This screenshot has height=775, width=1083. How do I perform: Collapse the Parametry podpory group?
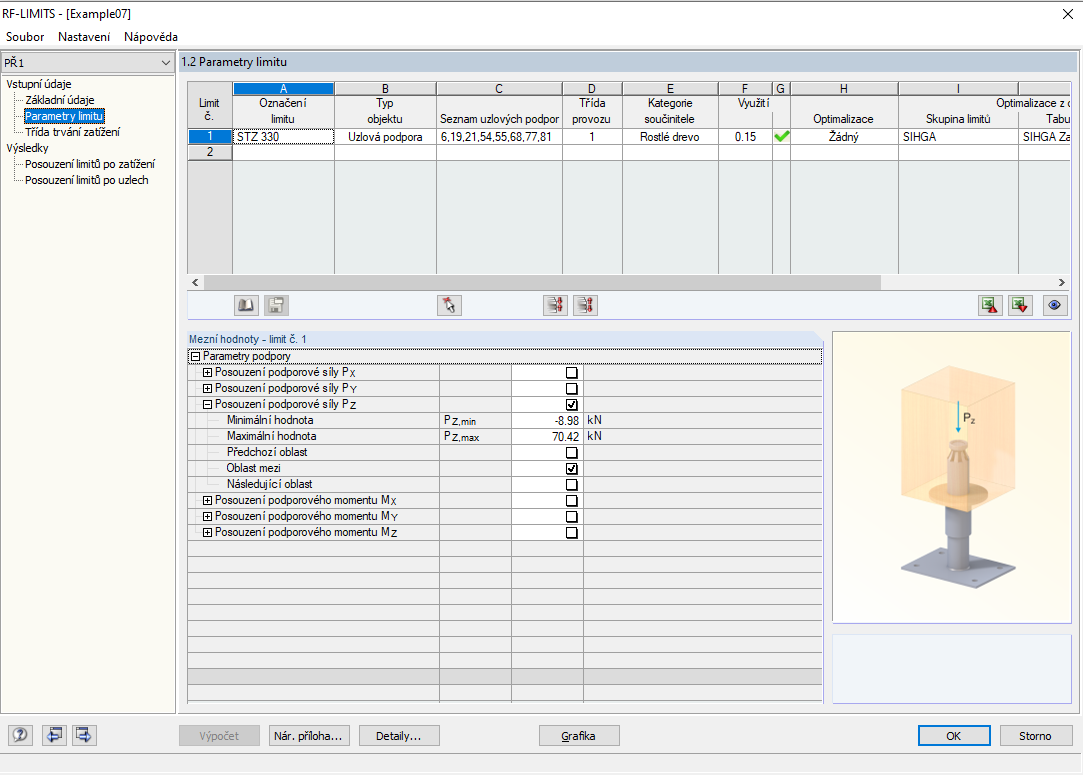(195, 356)
